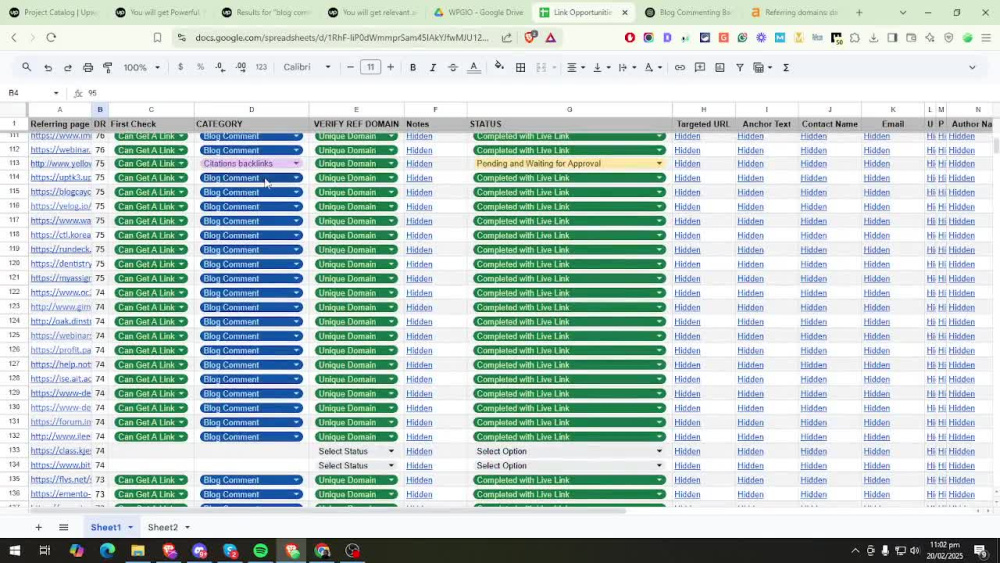Open the Calibri font dropdown

pos(307,67)
